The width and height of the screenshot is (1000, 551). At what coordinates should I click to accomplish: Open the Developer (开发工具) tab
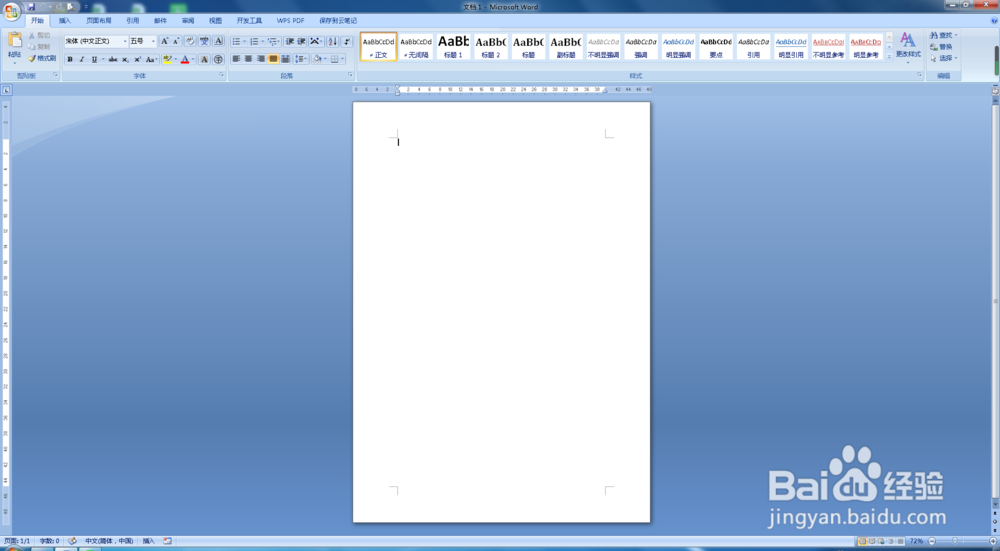pyautogui.click(x=249, y=21)
